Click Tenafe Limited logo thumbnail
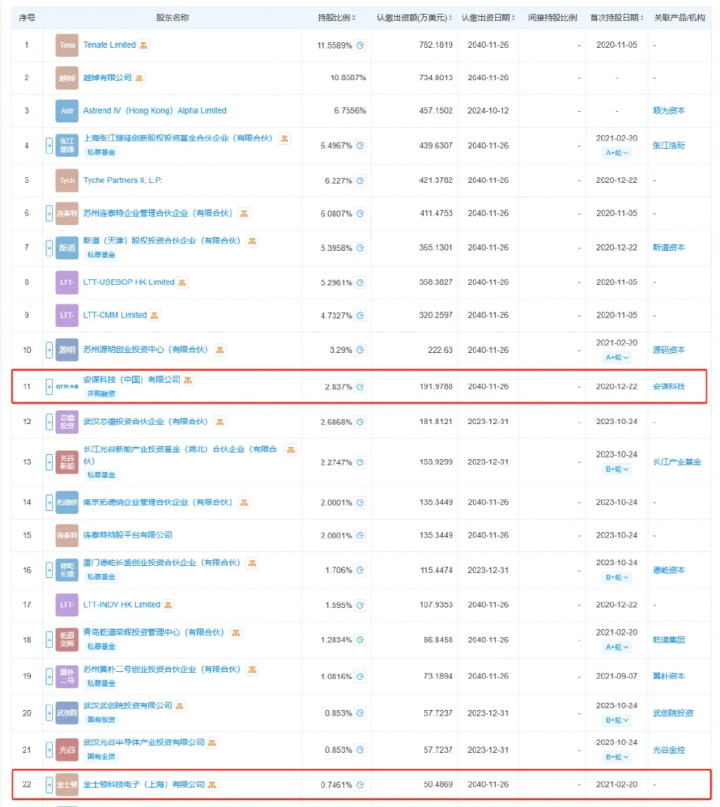The width and height of the screenshot is (720, 807). pos(67,45)
